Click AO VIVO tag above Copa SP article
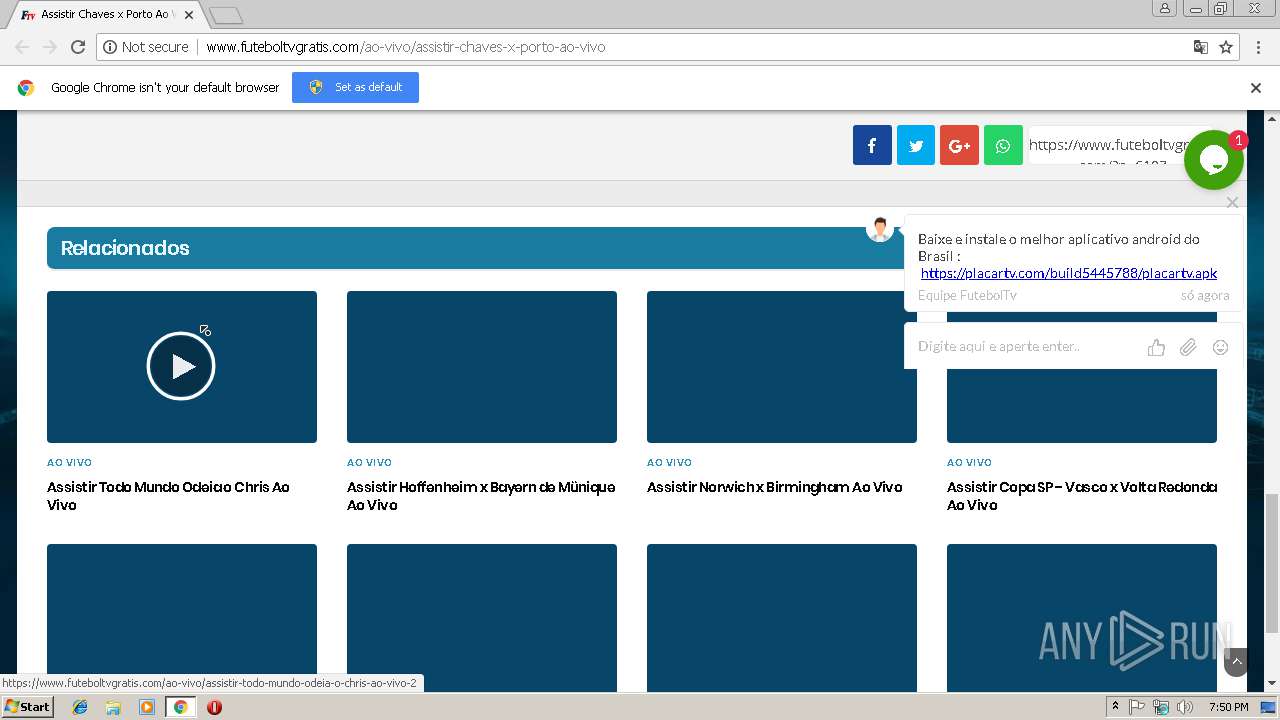 [x=969, y=462]
